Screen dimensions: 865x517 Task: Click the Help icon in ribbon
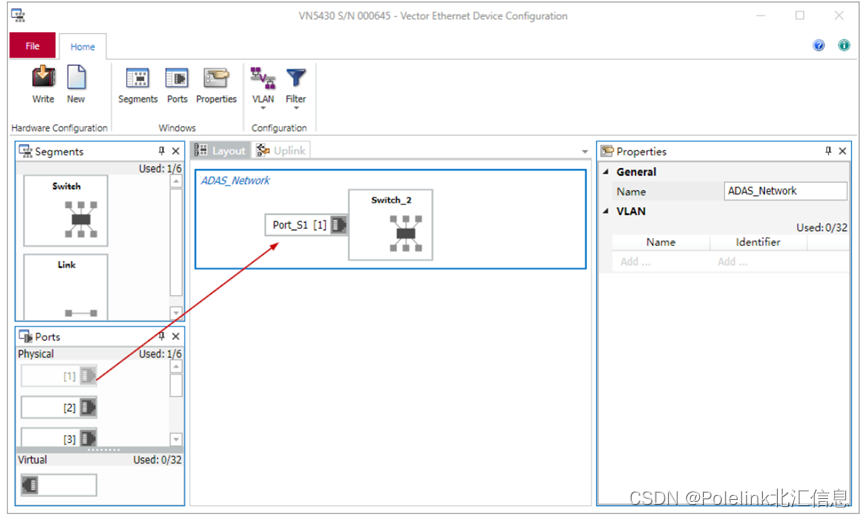pos(819,46)
